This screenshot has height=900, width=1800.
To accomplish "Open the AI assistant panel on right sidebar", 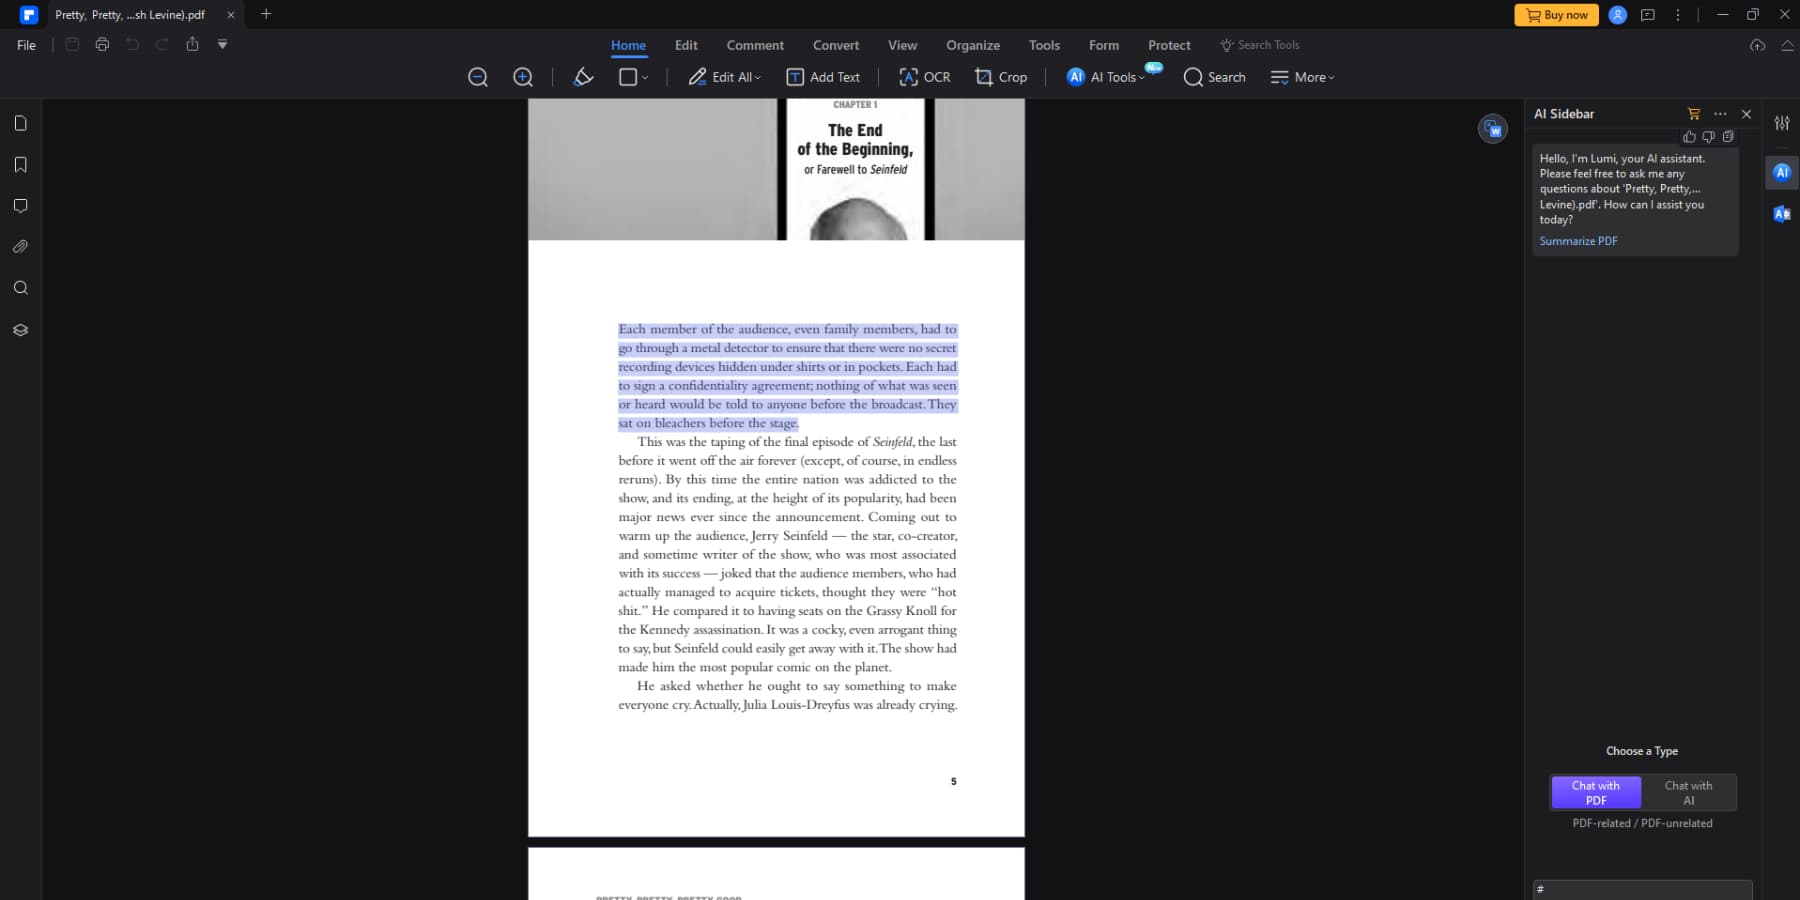I will click(1781, 172).
